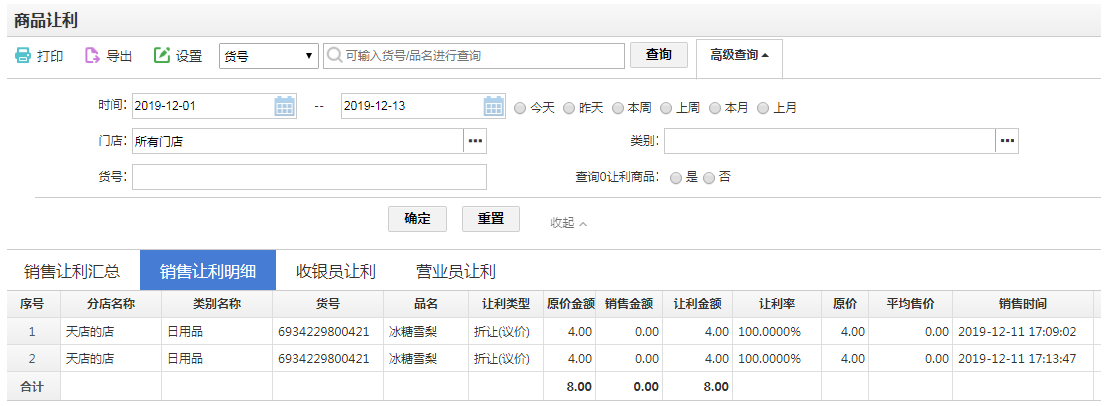Click the 确定 button

coord(417,219)
